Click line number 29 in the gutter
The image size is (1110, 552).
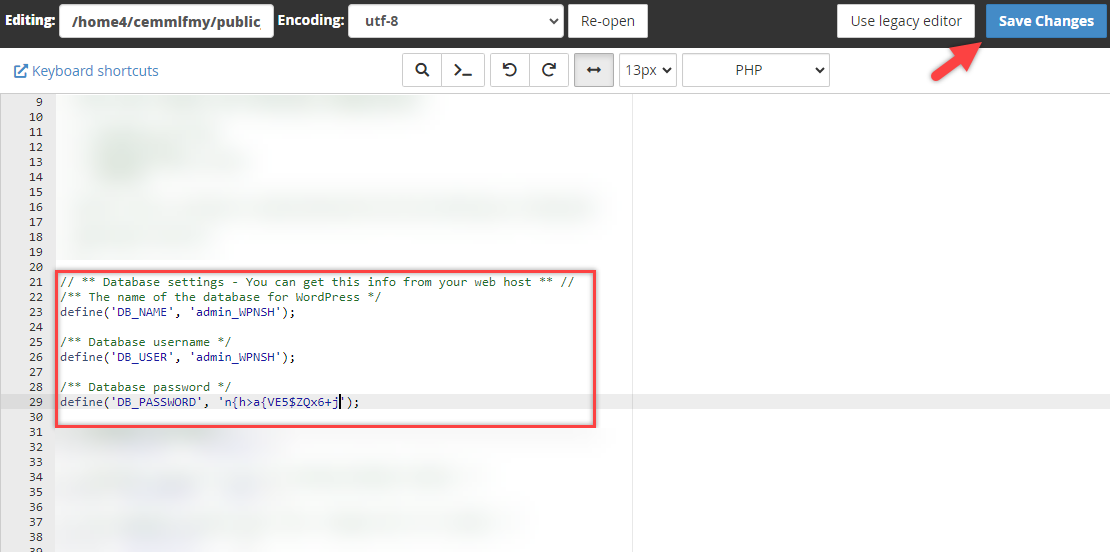point(36,402)
